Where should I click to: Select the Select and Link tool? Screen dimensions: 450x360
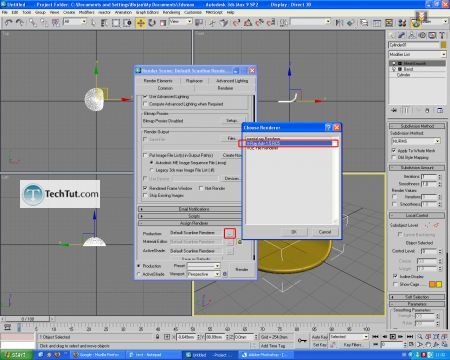tap(32, 23)
